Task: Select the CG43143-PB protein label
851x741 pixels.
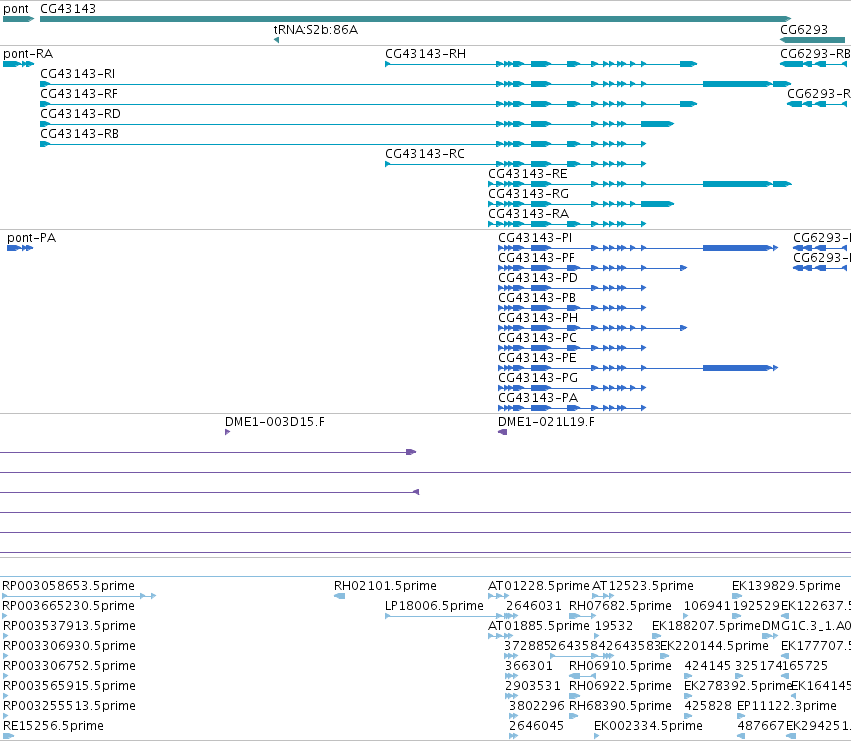Action: (x=537, y=298)
